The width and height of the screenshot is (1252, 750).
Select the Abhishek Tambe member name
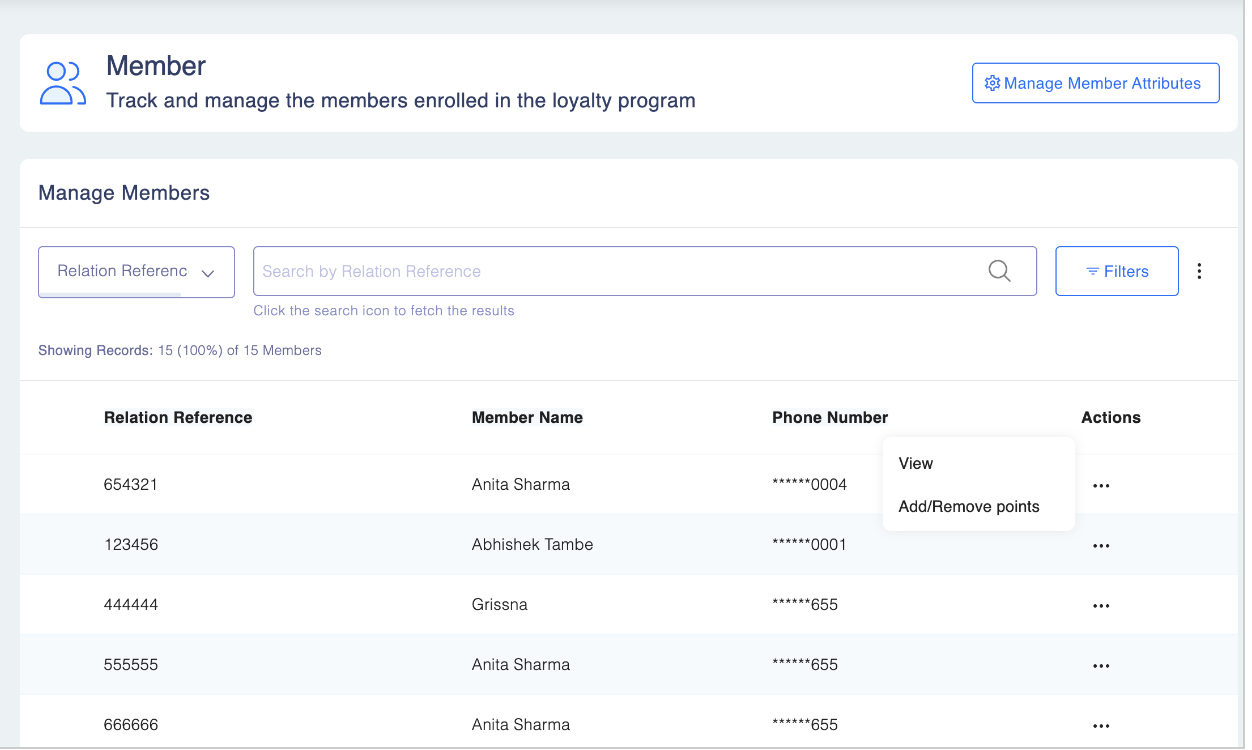pyautogui.click(x=532, y=545)
